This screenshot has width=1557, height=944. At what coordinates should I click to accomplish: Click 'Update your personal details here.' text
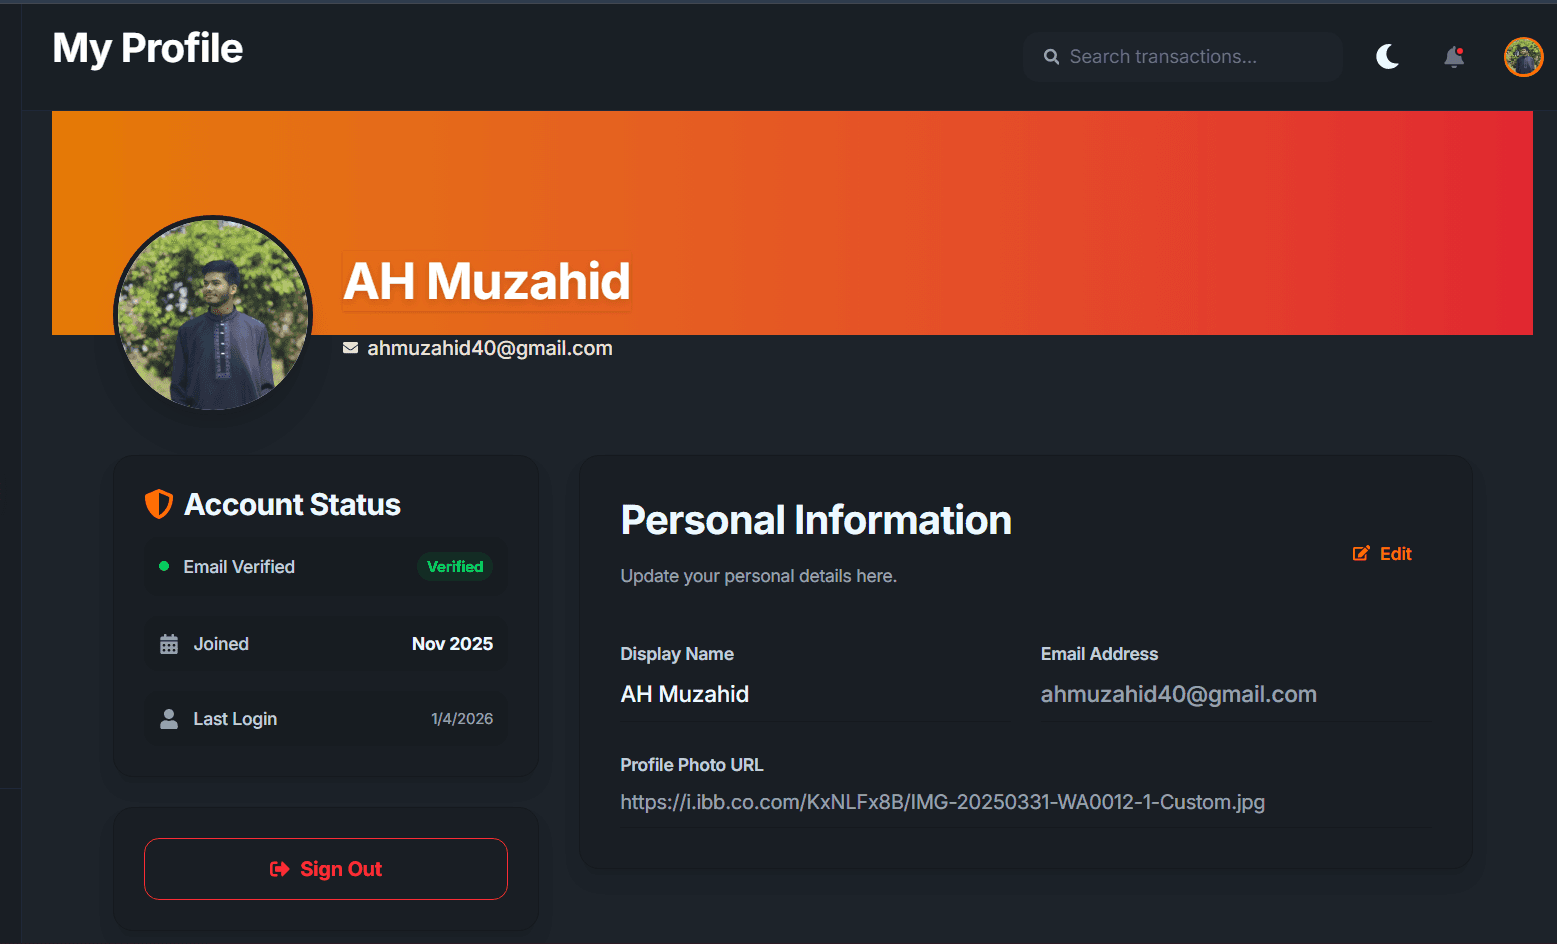[758, 576]
